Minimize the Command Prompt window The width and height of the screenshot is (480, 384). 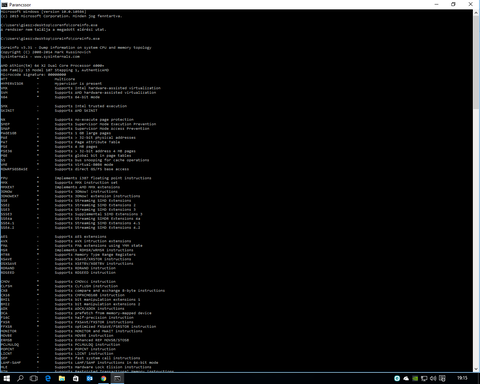click(x=437, y=4)
